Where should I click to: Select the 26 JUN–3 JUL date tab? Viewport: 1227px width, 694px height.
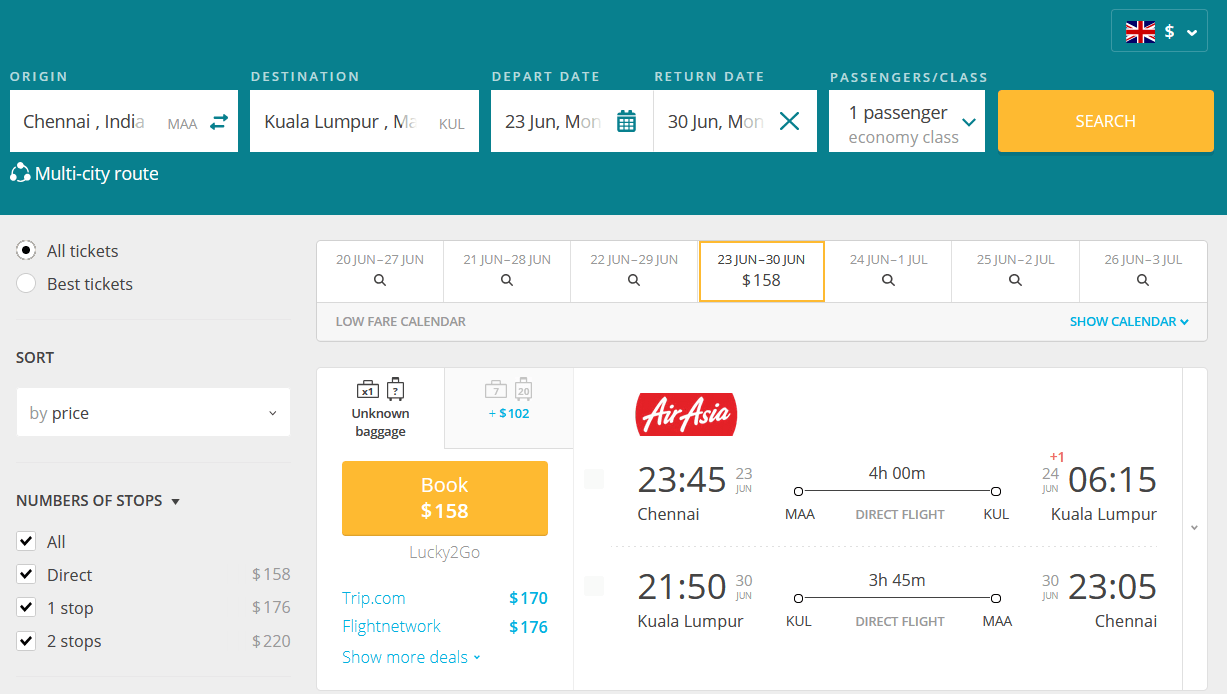(x=1143, y=271)
